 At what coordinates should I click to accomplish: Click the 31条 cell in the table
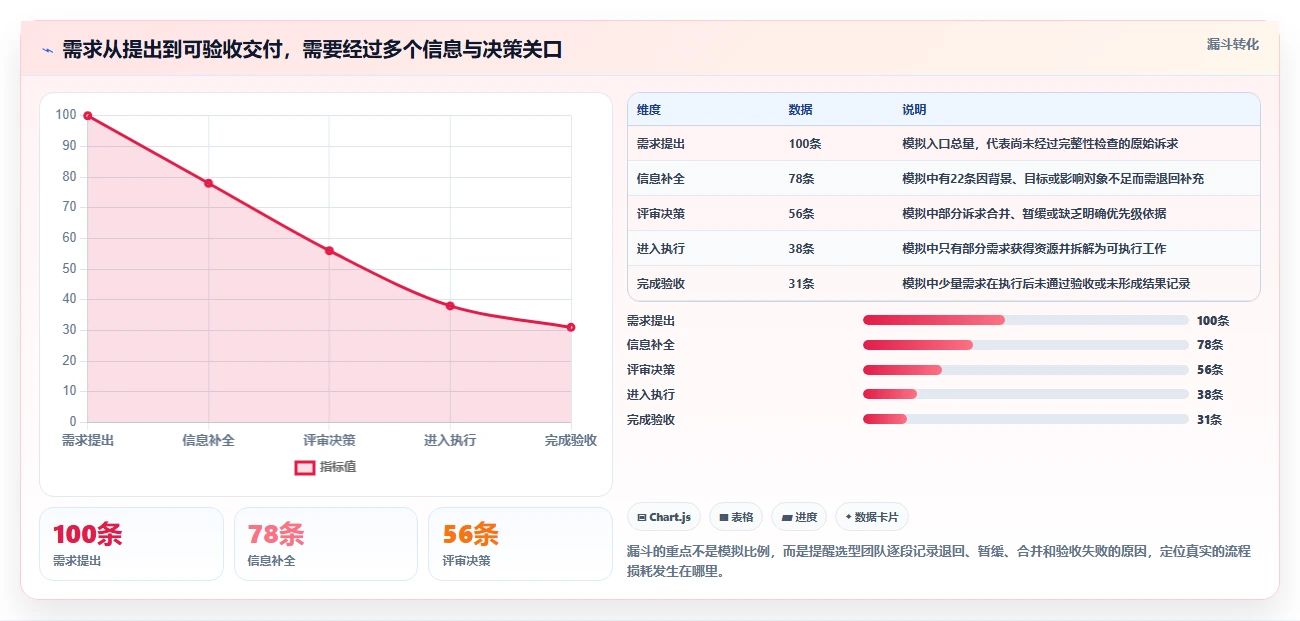point(802,284)
